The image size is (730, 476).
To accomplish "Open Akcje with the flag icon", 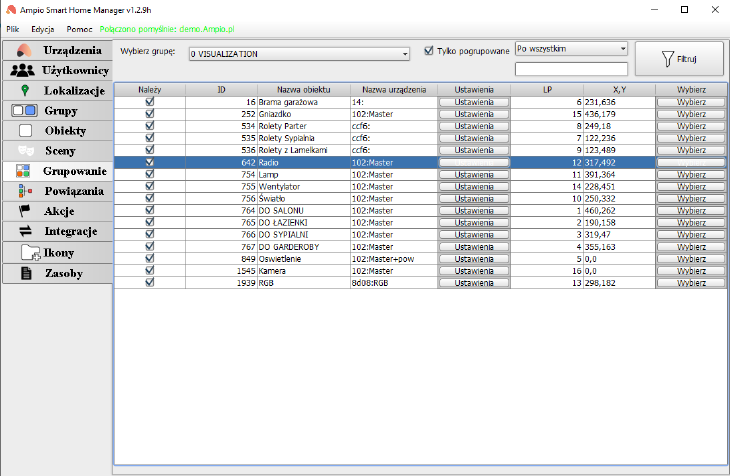I will [58, 211].
